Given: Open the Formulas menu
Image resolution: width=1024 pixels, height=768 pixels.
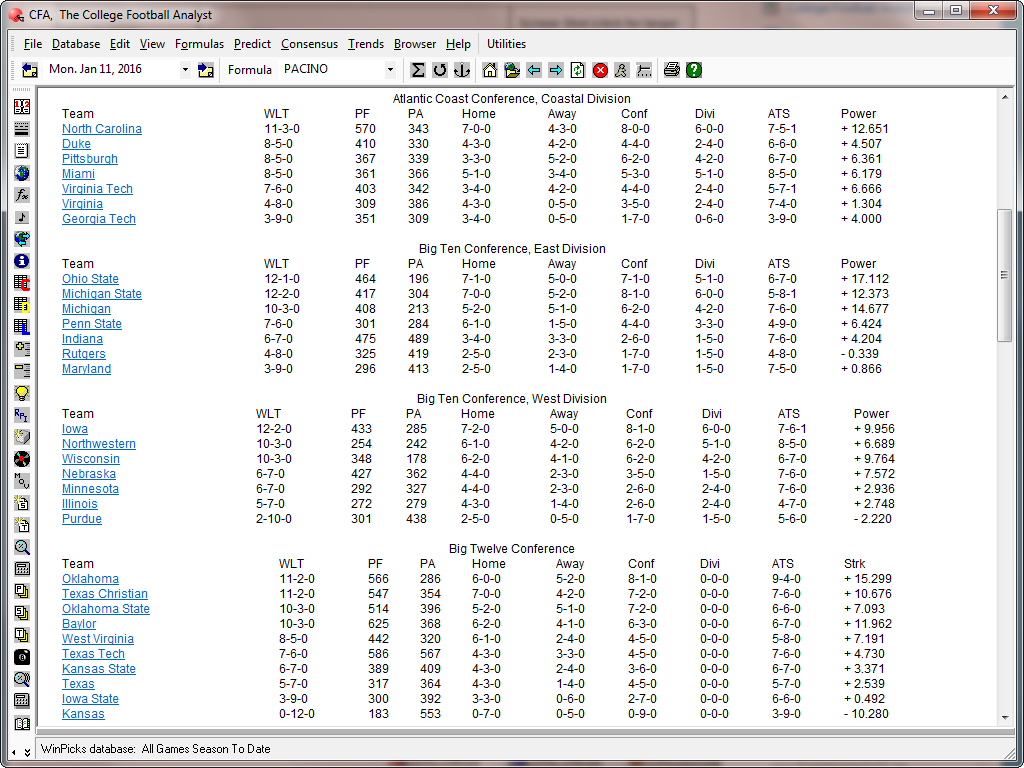Looking at the screenshot, I should pos(199,44).
